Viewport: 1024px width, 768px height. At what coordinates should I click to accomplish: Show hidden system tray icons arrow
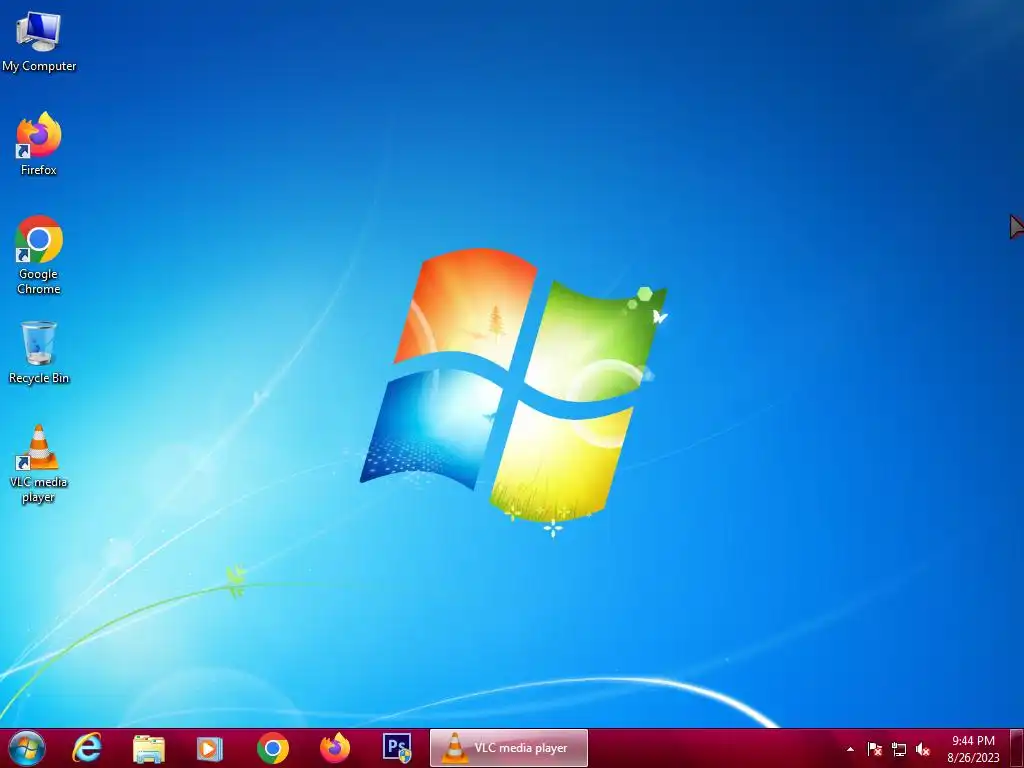coord(850,749)
